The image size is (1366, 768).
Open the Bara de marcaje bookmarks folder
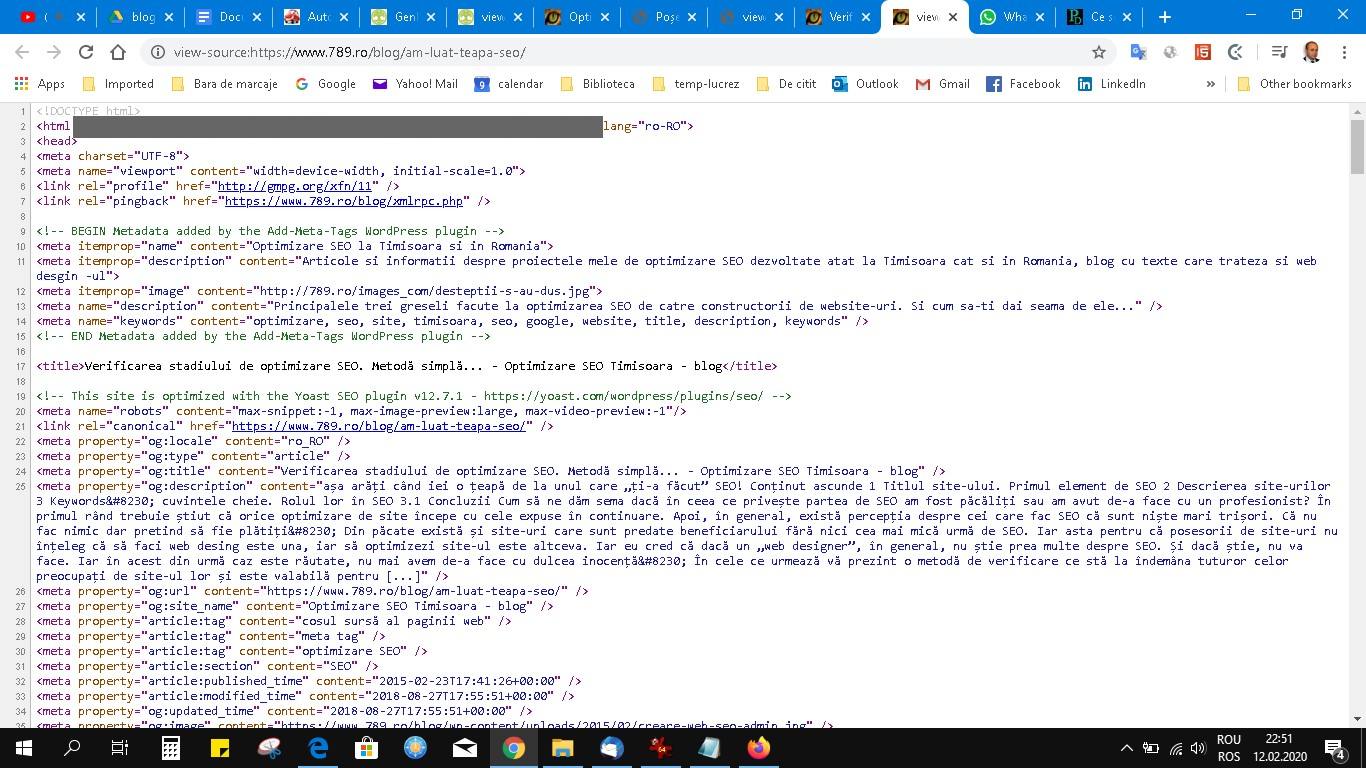(225, 84)
